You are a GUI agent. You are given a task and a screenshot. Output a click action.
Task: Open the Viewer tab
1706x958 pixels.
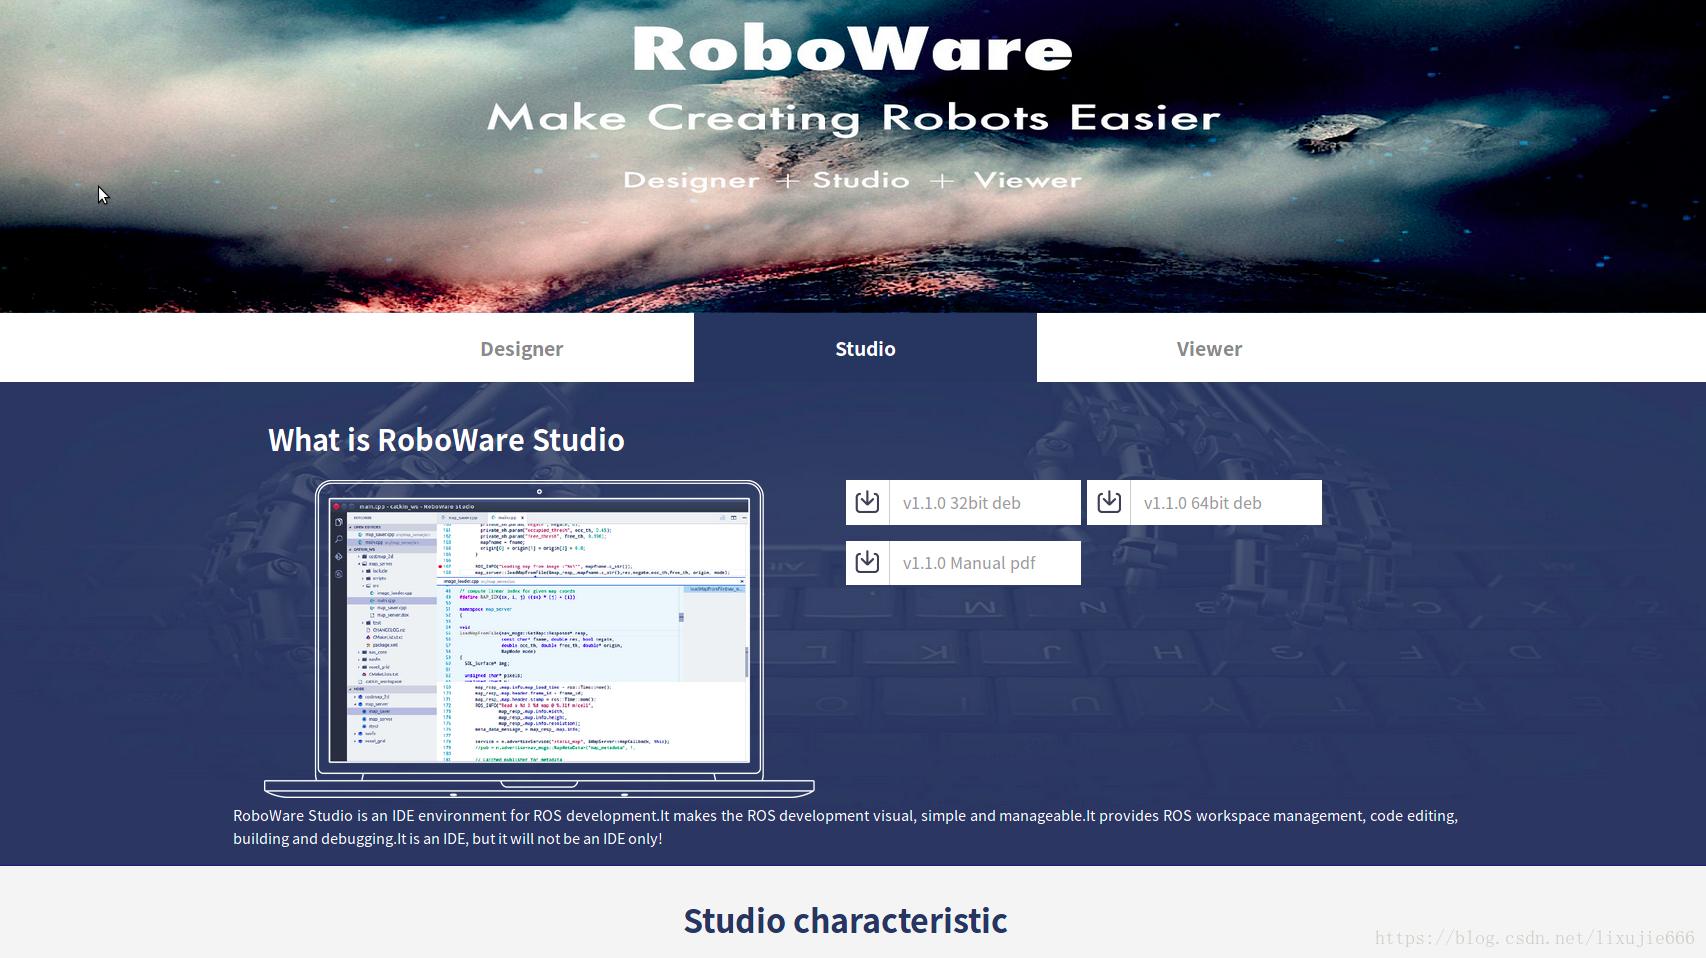coord(1209,348)
